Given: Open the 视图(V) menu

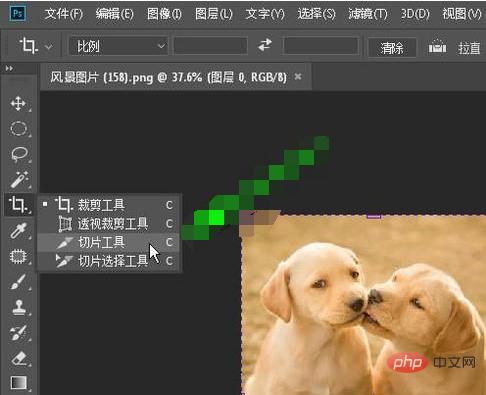Looking at the screenshot, I should pos(462,14).
